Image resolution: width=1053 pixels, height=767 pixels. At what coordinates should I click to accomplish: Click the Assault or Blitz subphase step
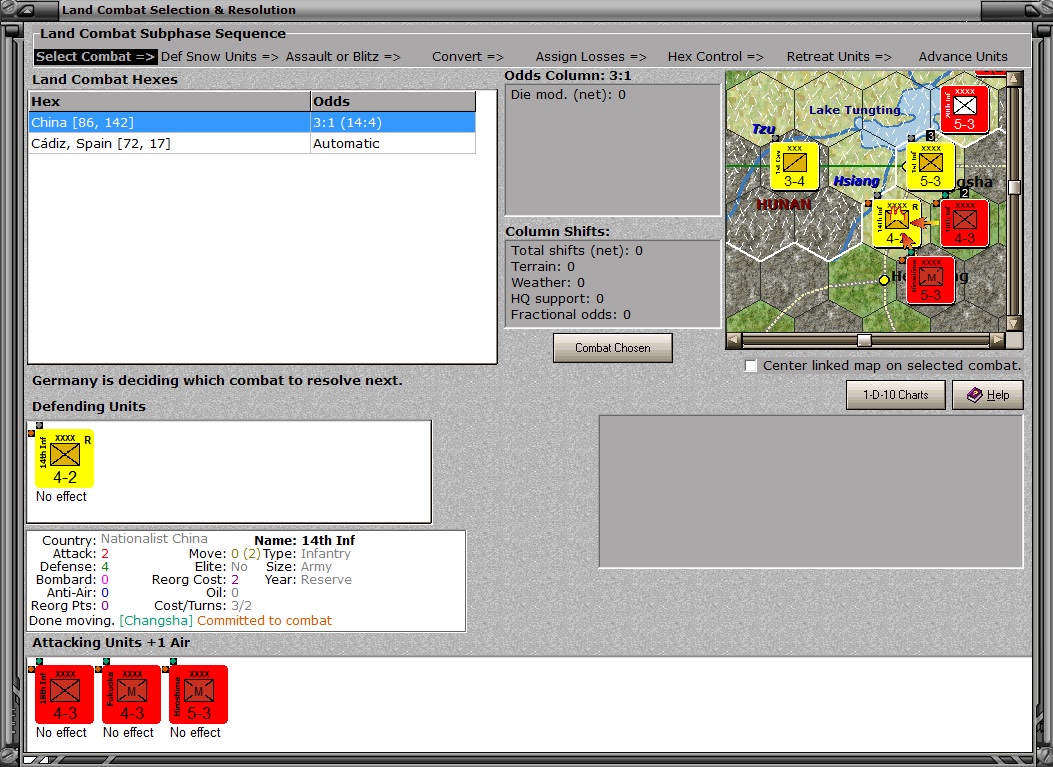[x=342, y=56]
